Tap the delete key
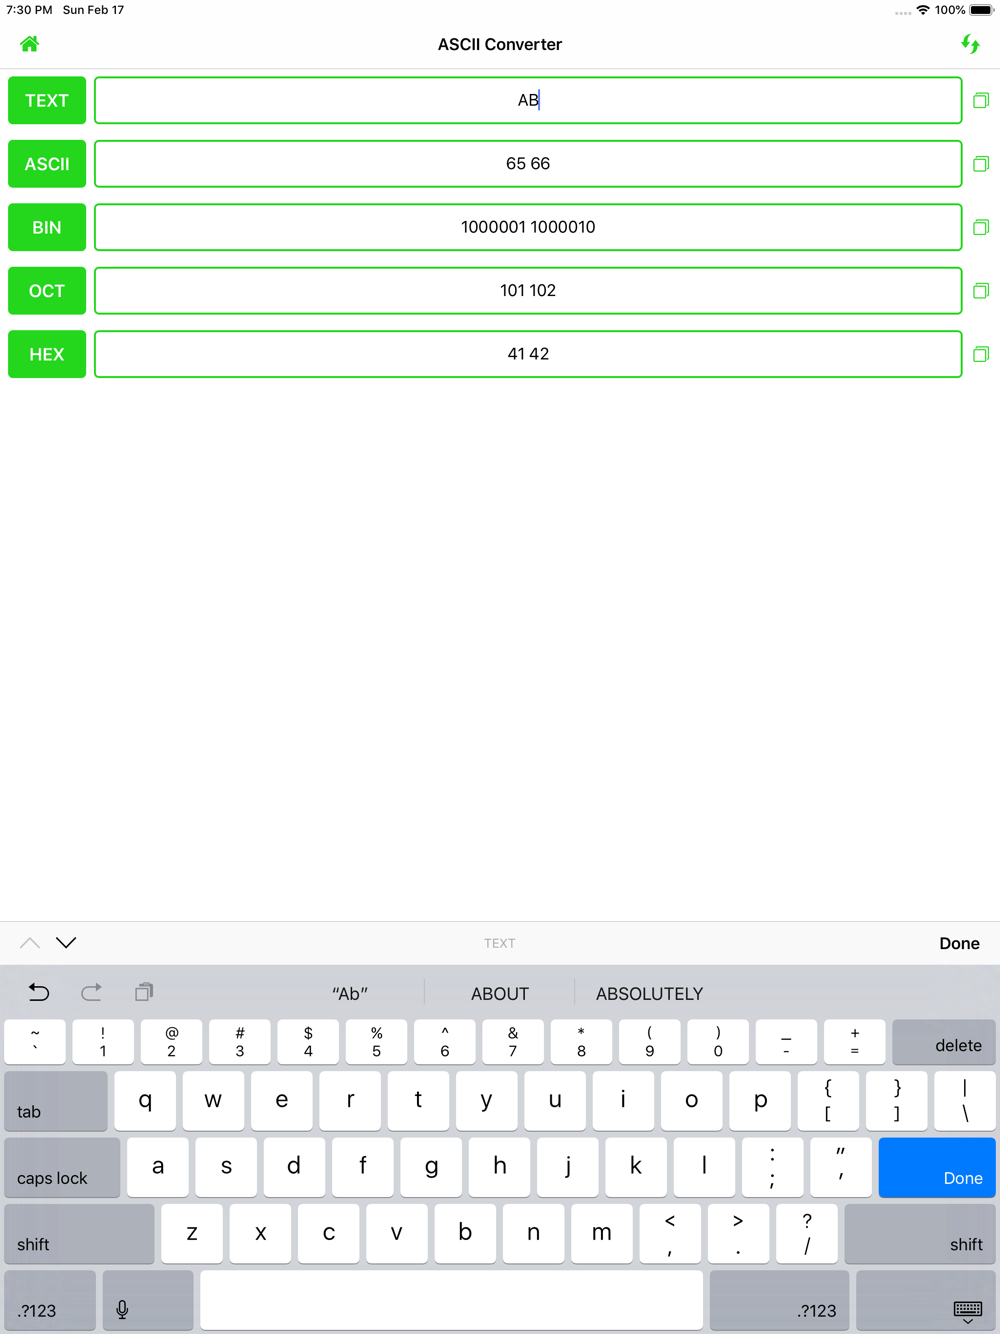Viewport: 1000px width, 1334px height. coord(944,1042)
